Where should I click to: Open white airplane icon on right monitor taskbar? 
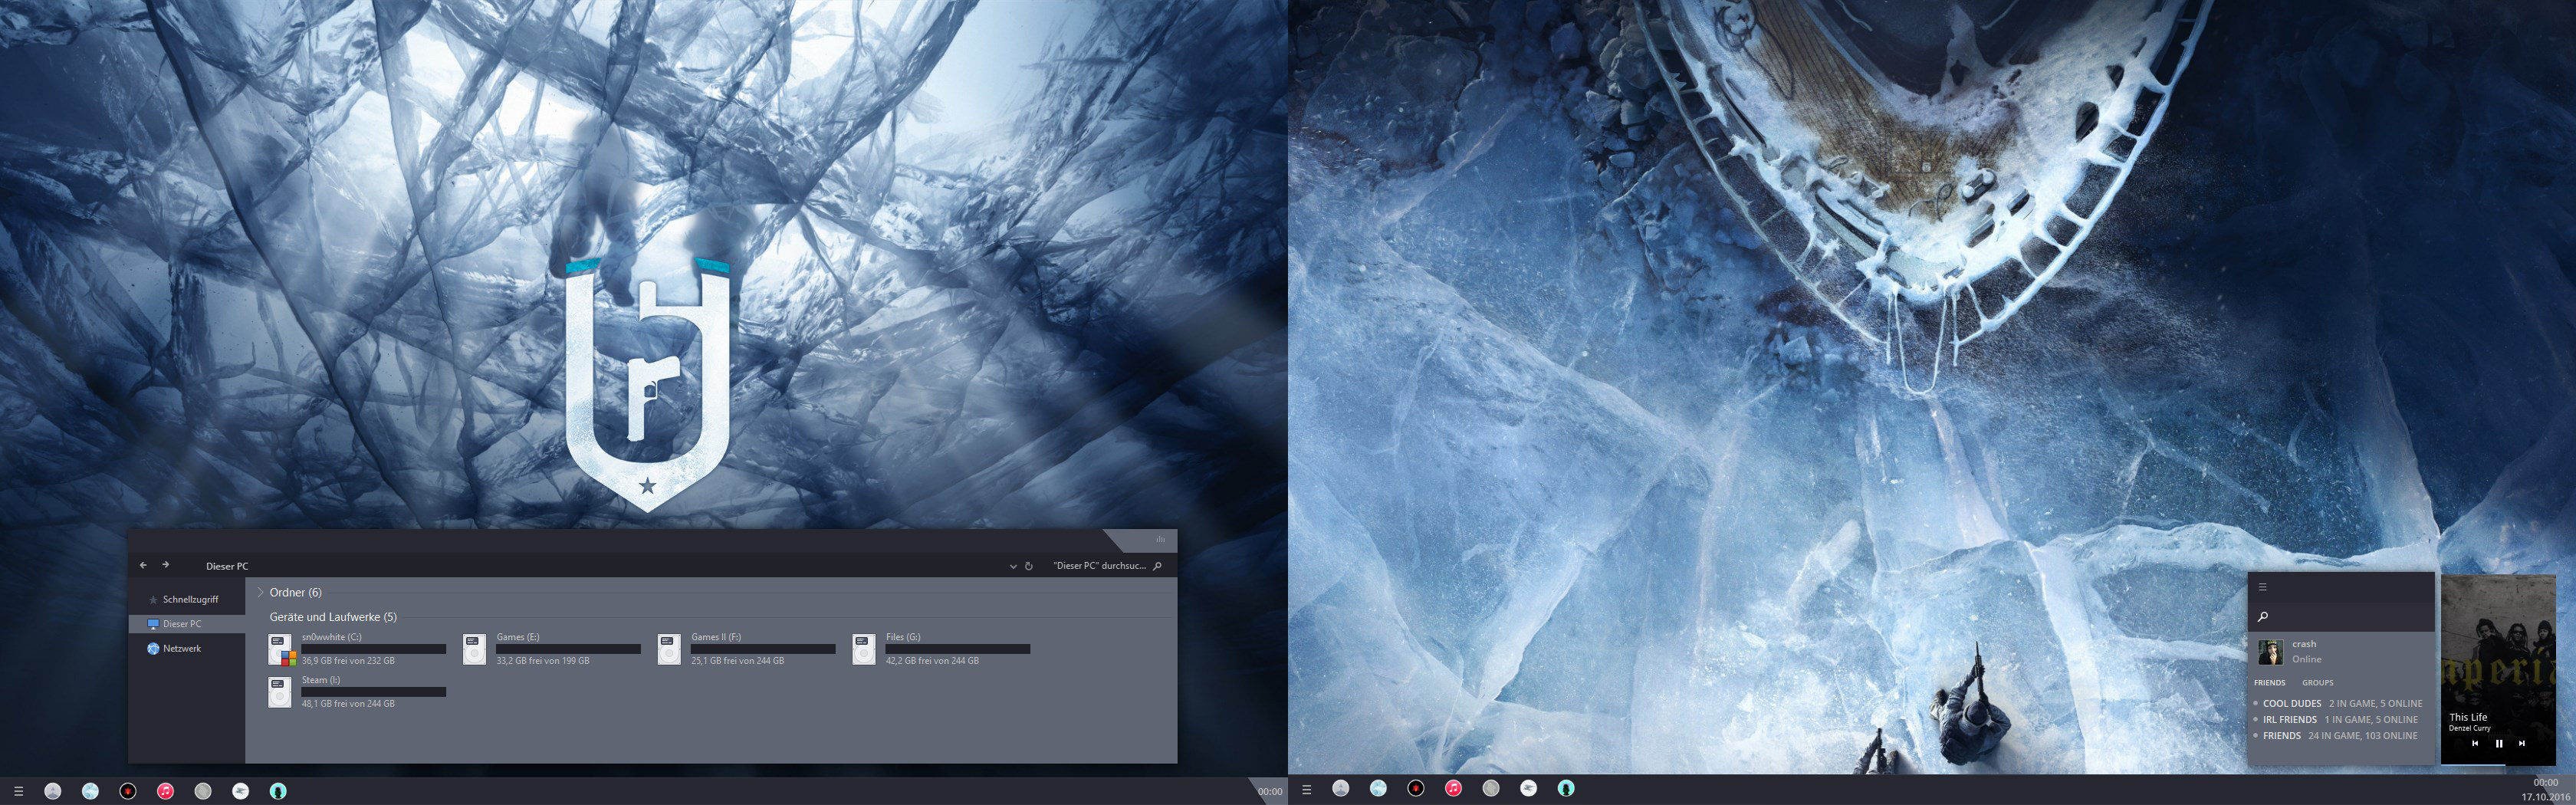1528,788
